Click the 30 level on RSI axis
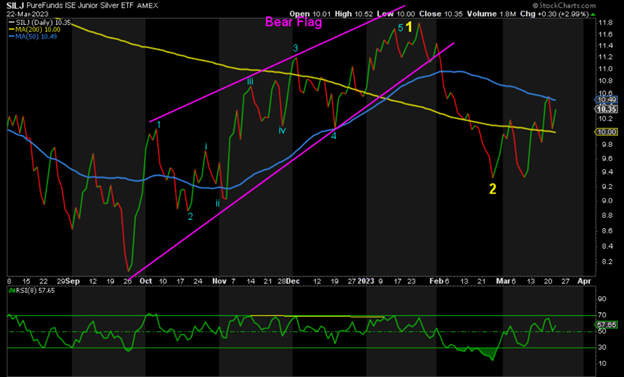624x377 pixels. point(602,348)
